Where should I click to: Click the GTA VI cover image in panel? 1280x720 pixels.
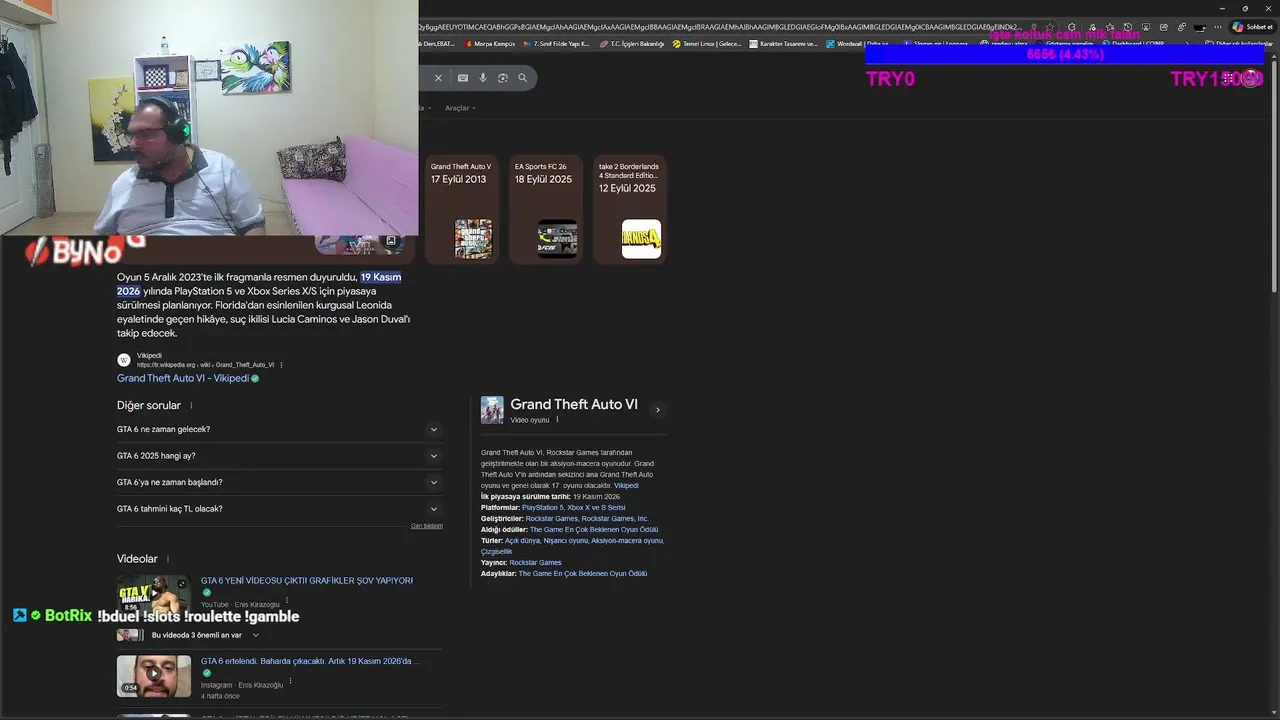tap(492, 410)
